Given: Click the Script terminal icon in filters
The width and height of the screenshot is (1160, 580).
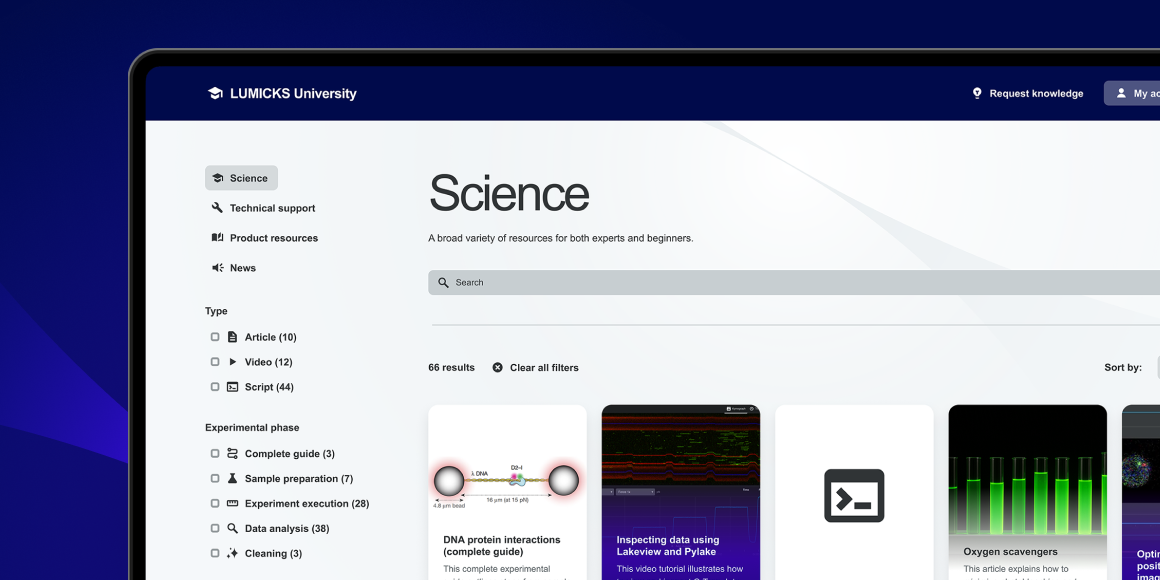Looking at the screenshot, I should pyautogui.click(x=232, y=387).
